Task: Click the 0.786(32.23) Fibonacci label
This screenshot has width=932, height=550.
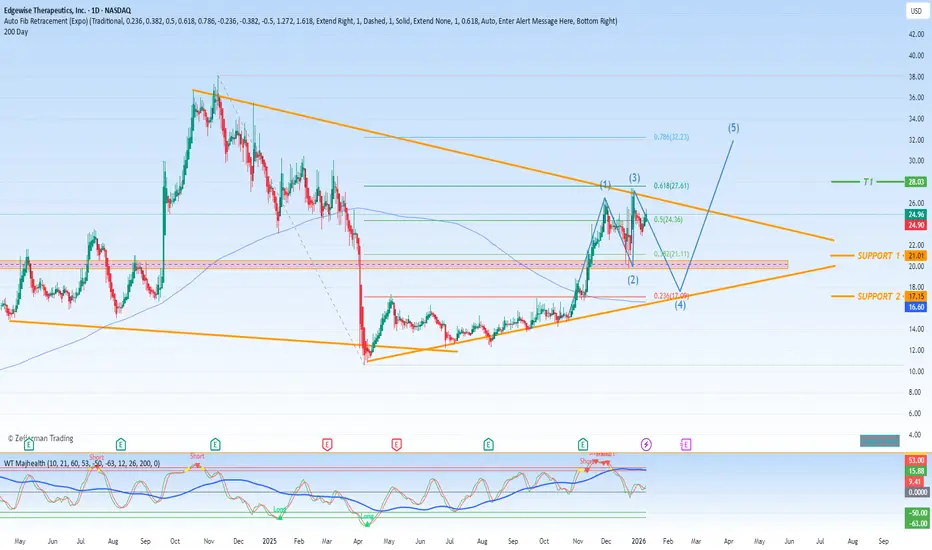Action: [671, 137]
